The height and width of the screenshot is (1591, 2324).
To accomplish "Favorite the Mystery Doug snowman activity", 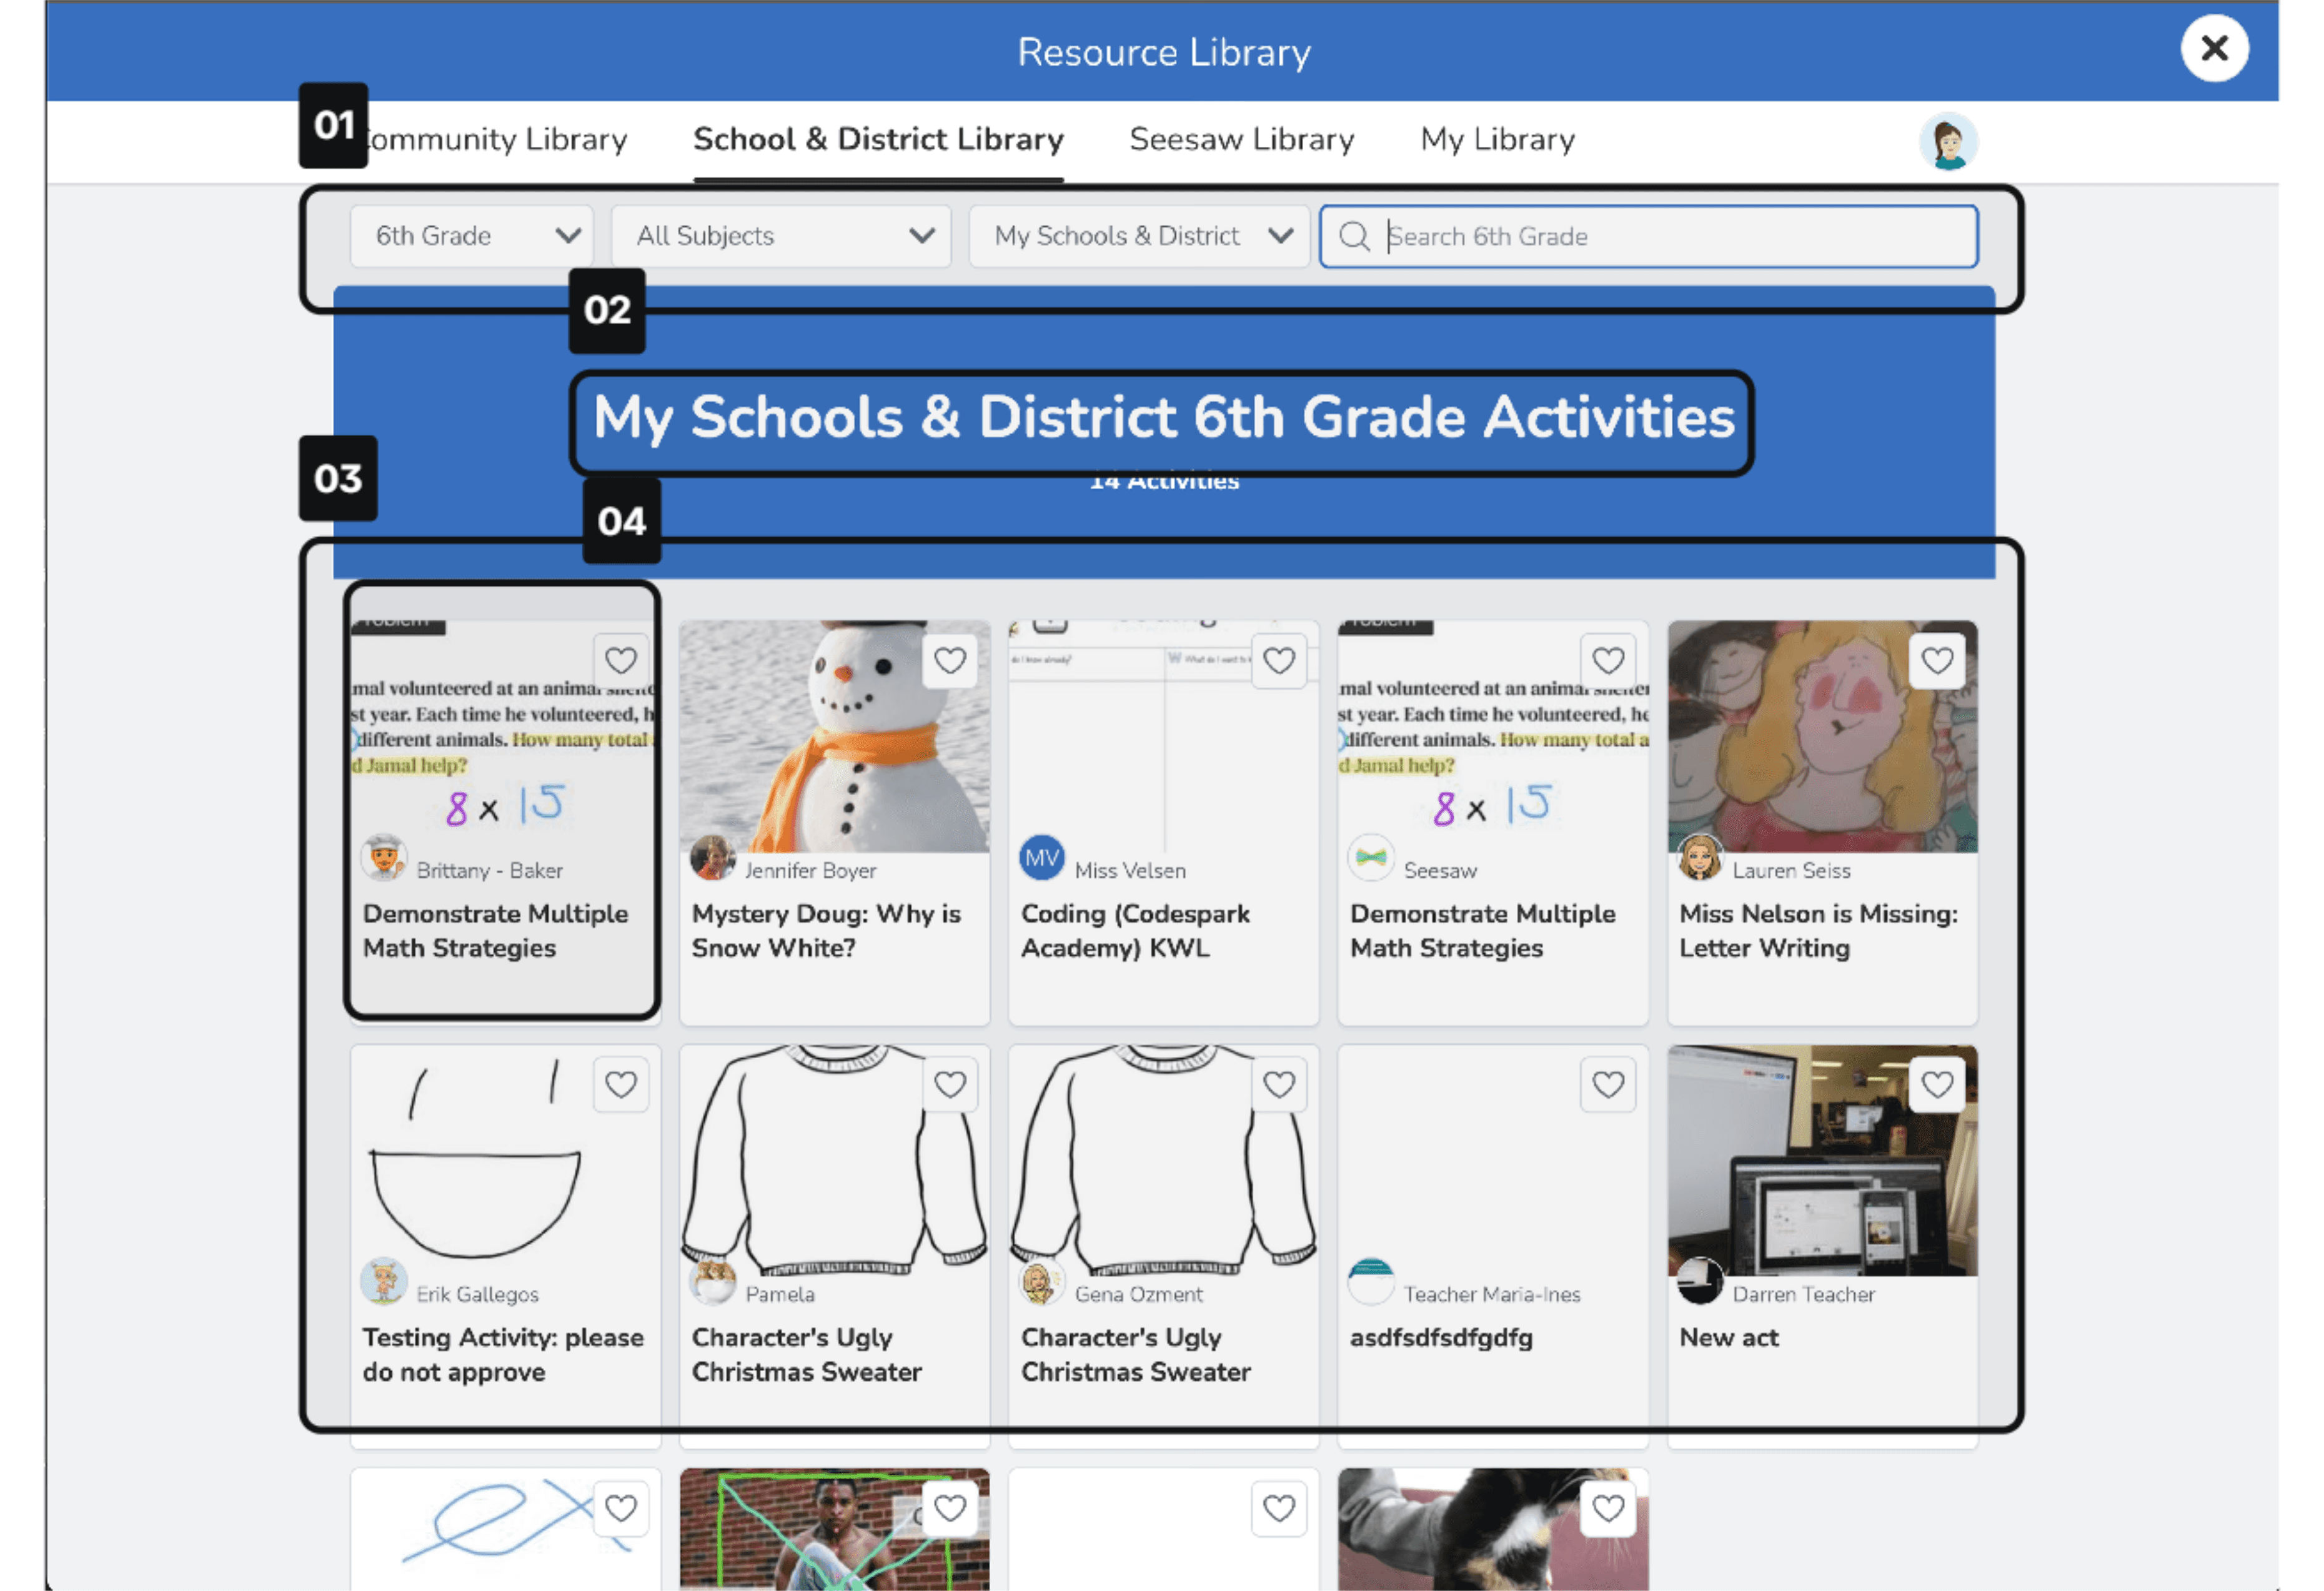I will click(x=949, y=660).
